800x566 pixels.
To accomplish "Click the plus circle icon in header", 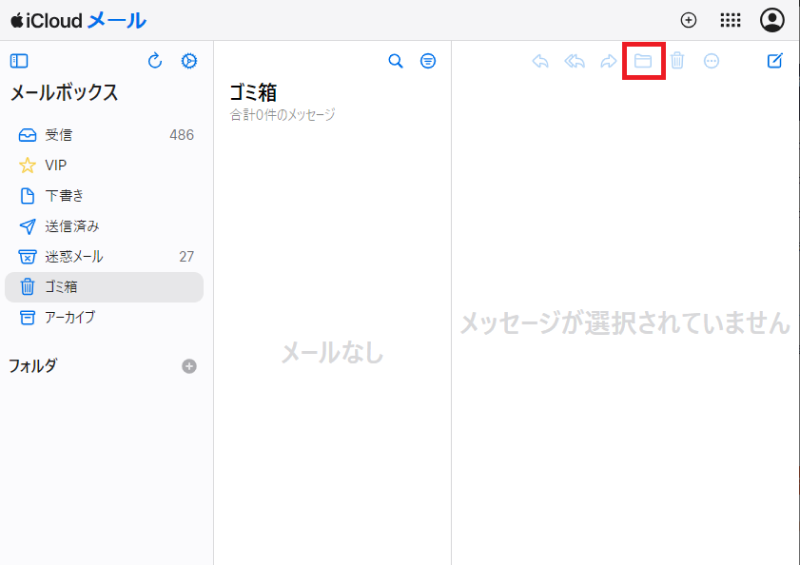I will [689, 20].
